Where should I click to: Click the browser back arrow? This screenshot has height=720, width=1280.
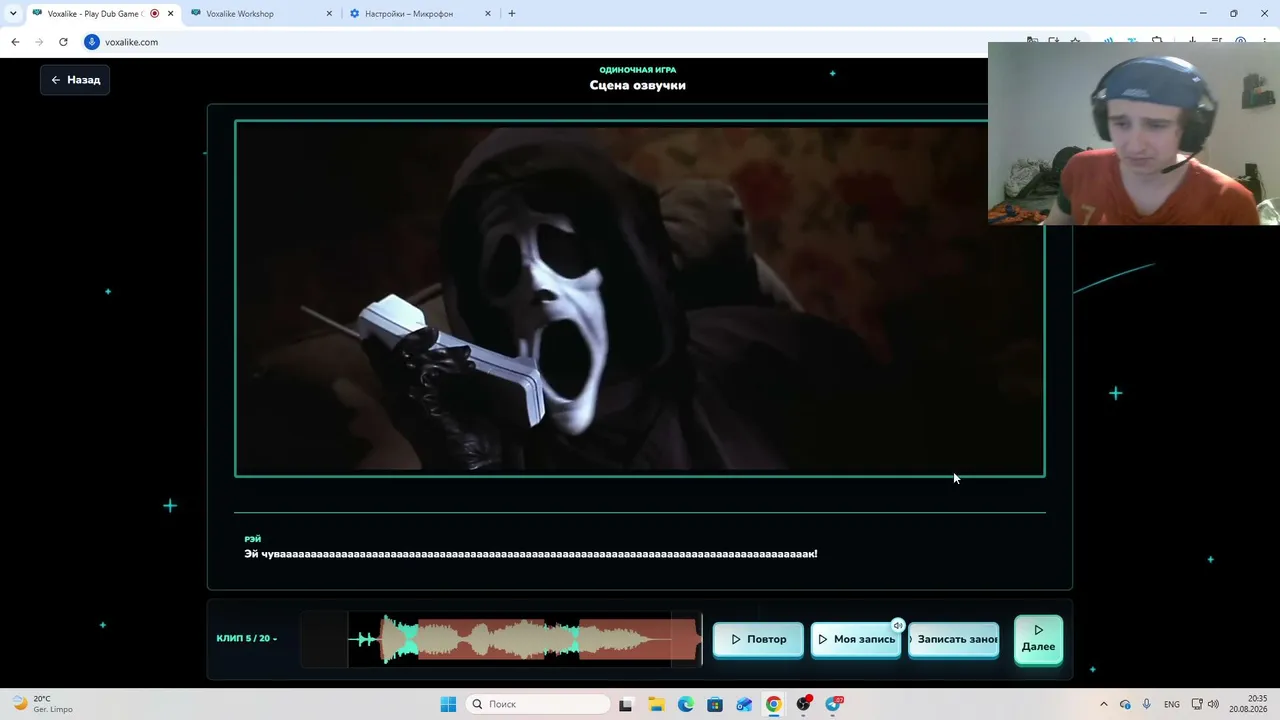point(15,42)
